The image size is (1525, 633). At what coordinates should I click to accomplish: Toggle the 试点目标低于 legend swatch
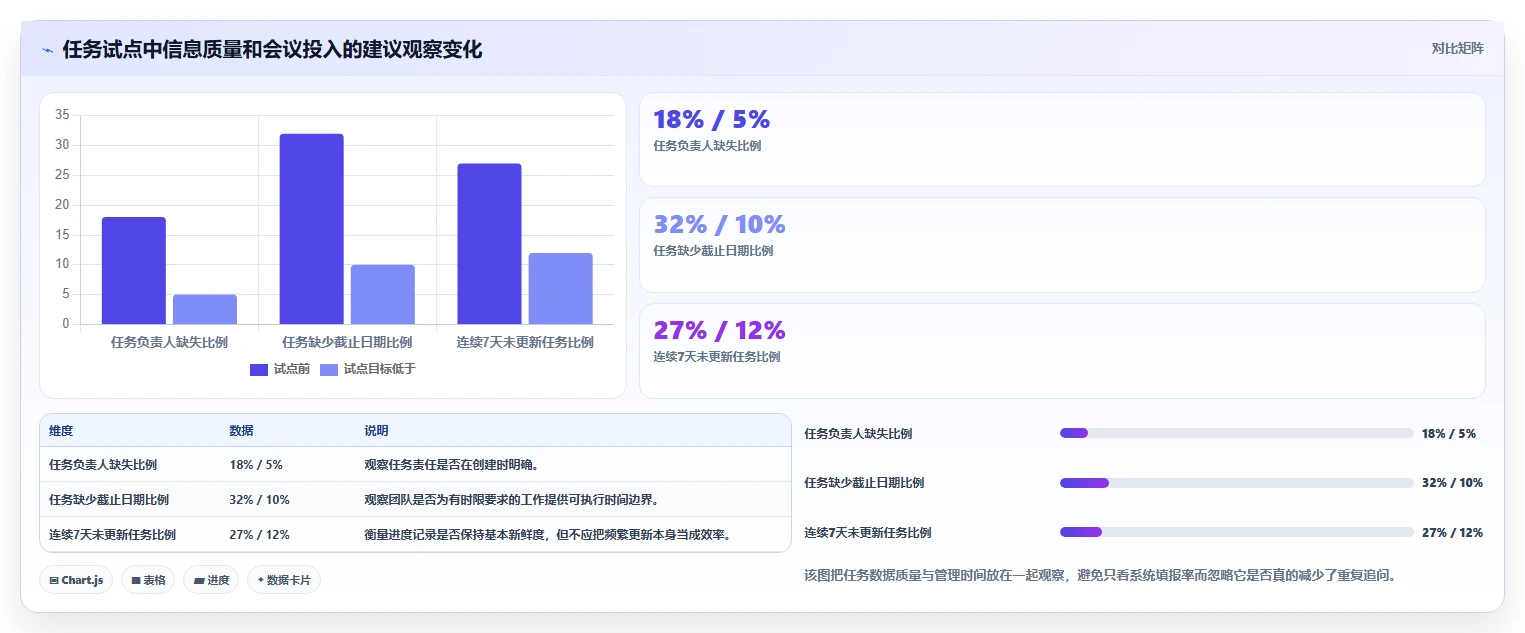coord(329,370)
